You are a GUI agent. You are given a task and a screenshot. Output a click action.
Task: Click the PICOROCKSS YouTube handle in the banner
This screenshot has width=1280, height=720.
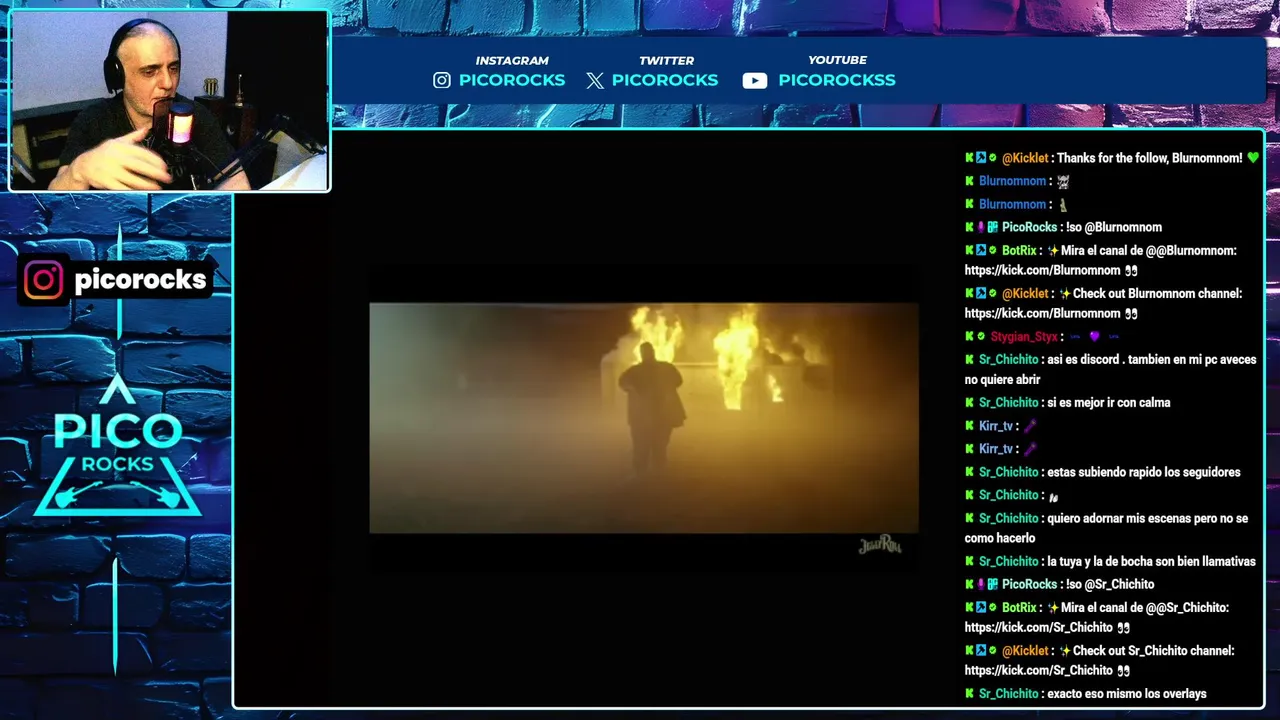pos(837,80)
